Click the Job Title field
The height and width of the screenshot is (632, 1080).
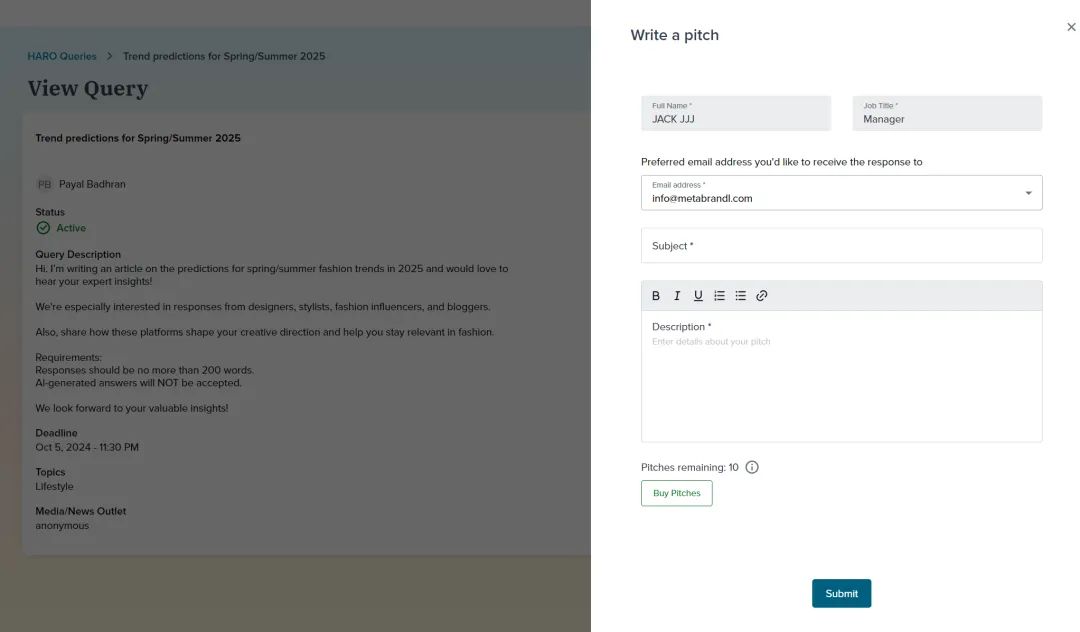[947, 114]
